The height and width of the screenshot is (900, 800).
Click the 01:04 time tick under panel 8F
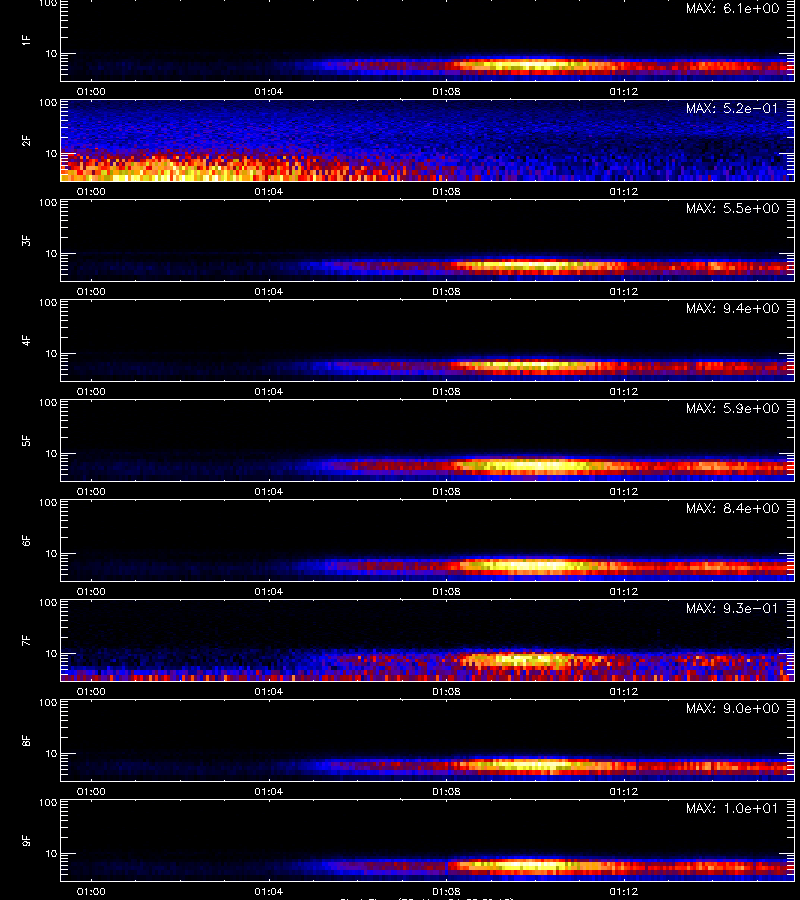click(269, 791)
